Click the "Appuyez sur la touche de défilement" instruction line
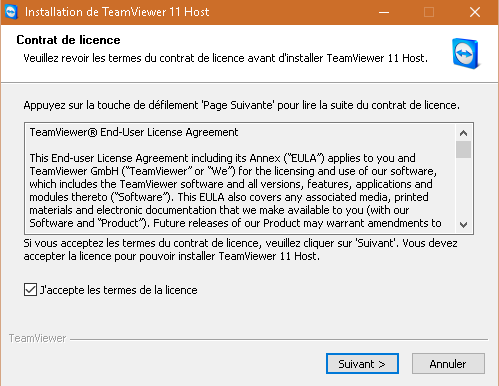 pos(241,105)
